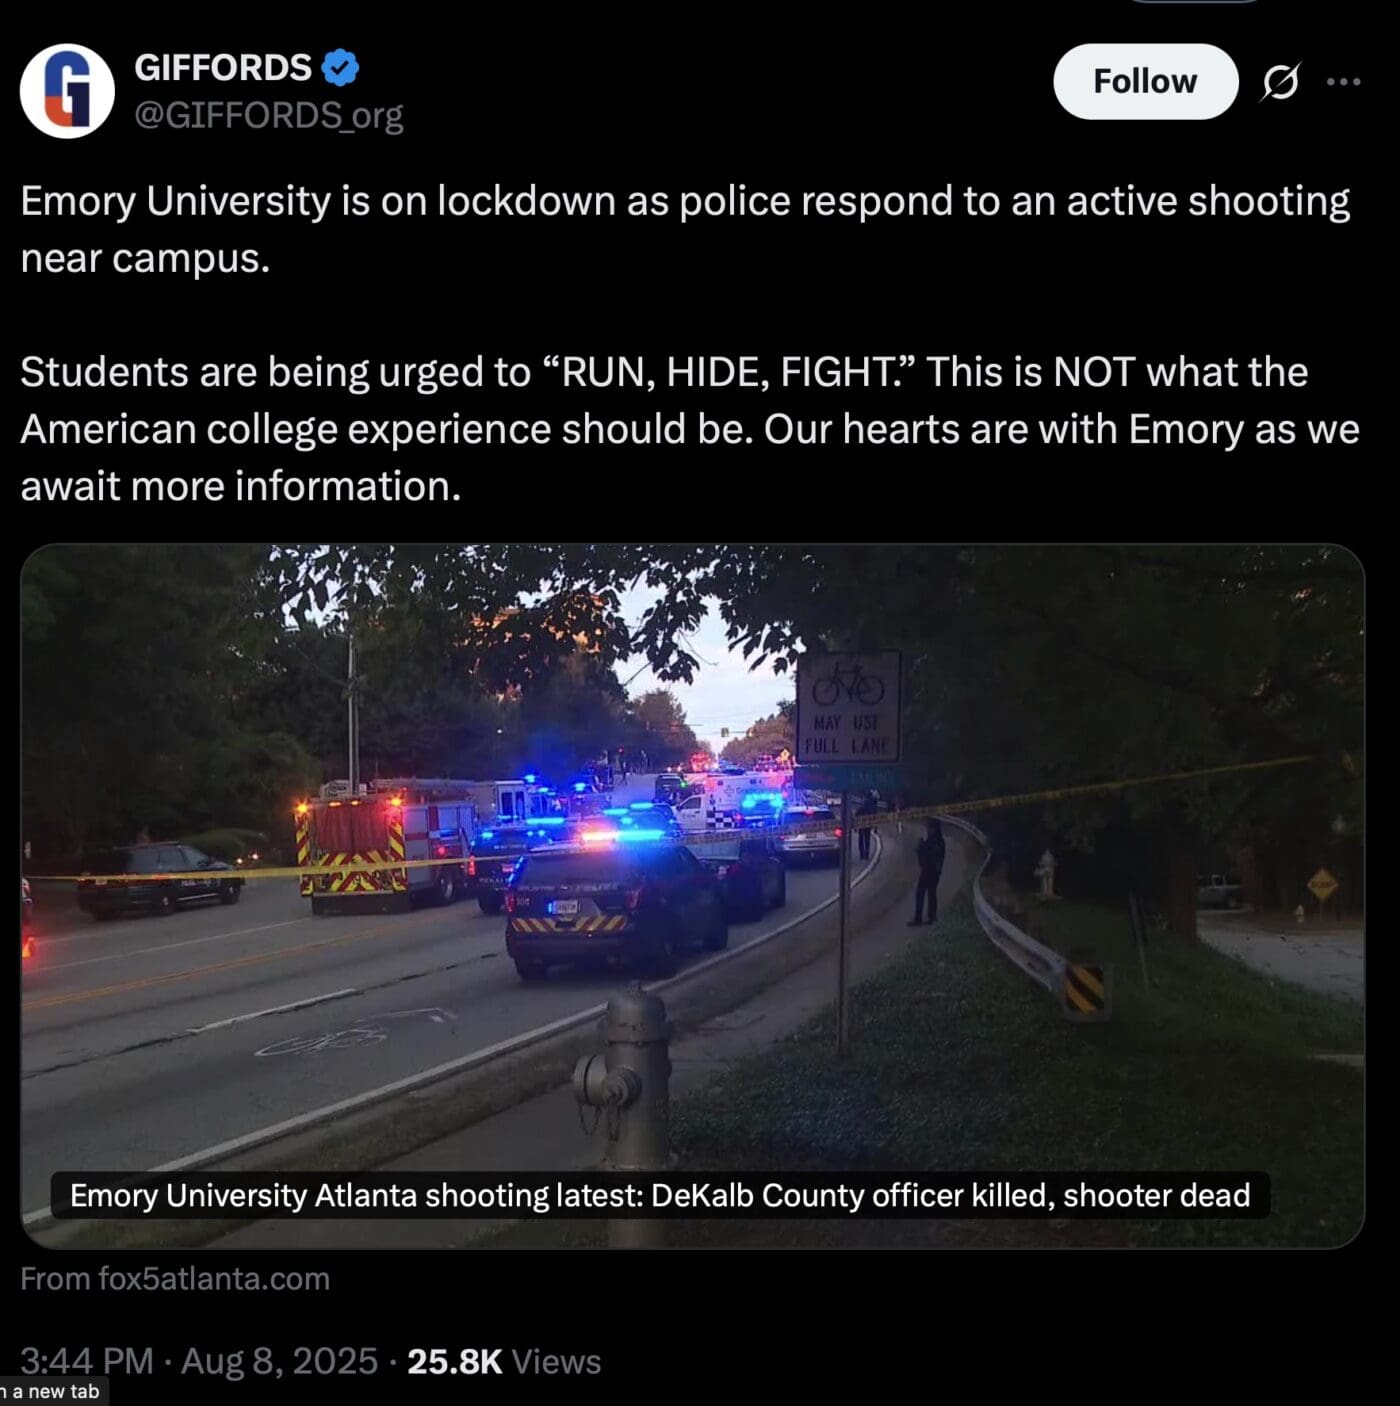
Task: Click the fire truck in the news image
Action: (x=383, y=846)
